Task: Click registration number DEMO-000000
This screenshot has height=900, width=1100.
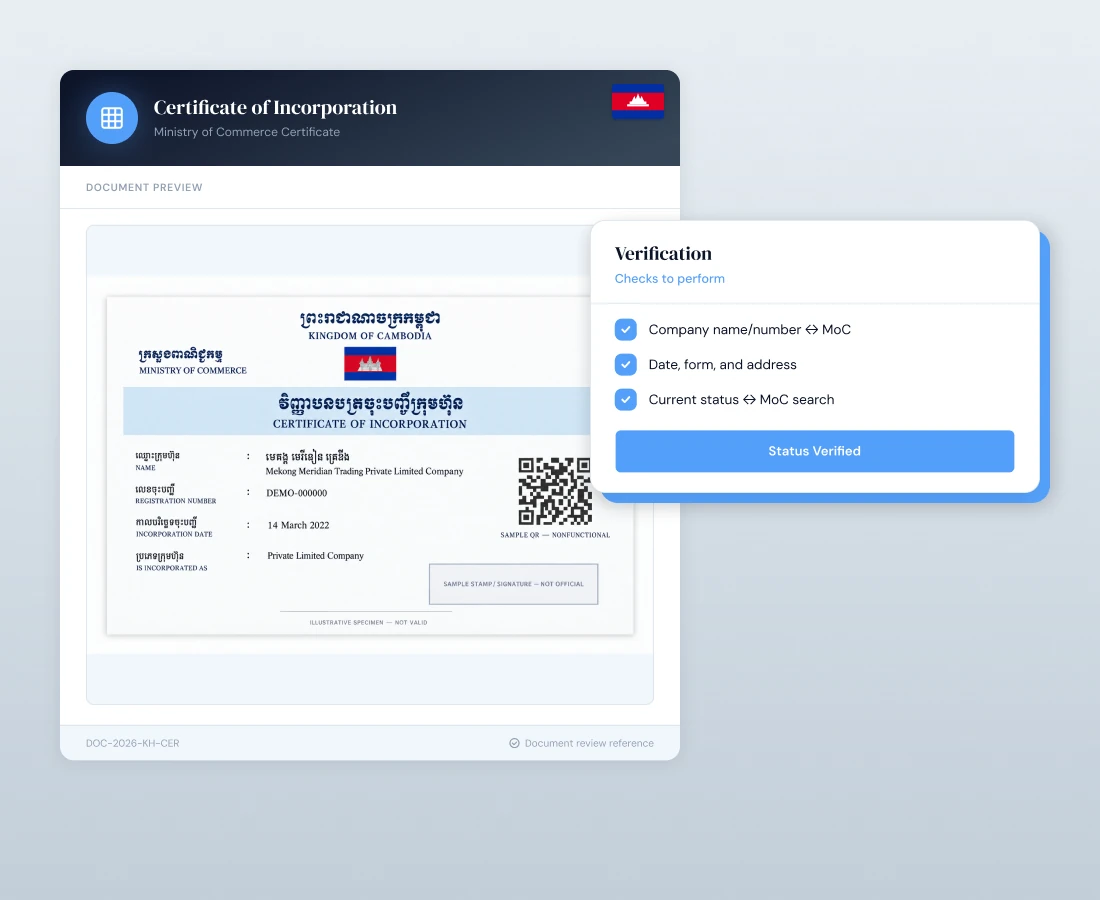Action: (x=297, y=493)
